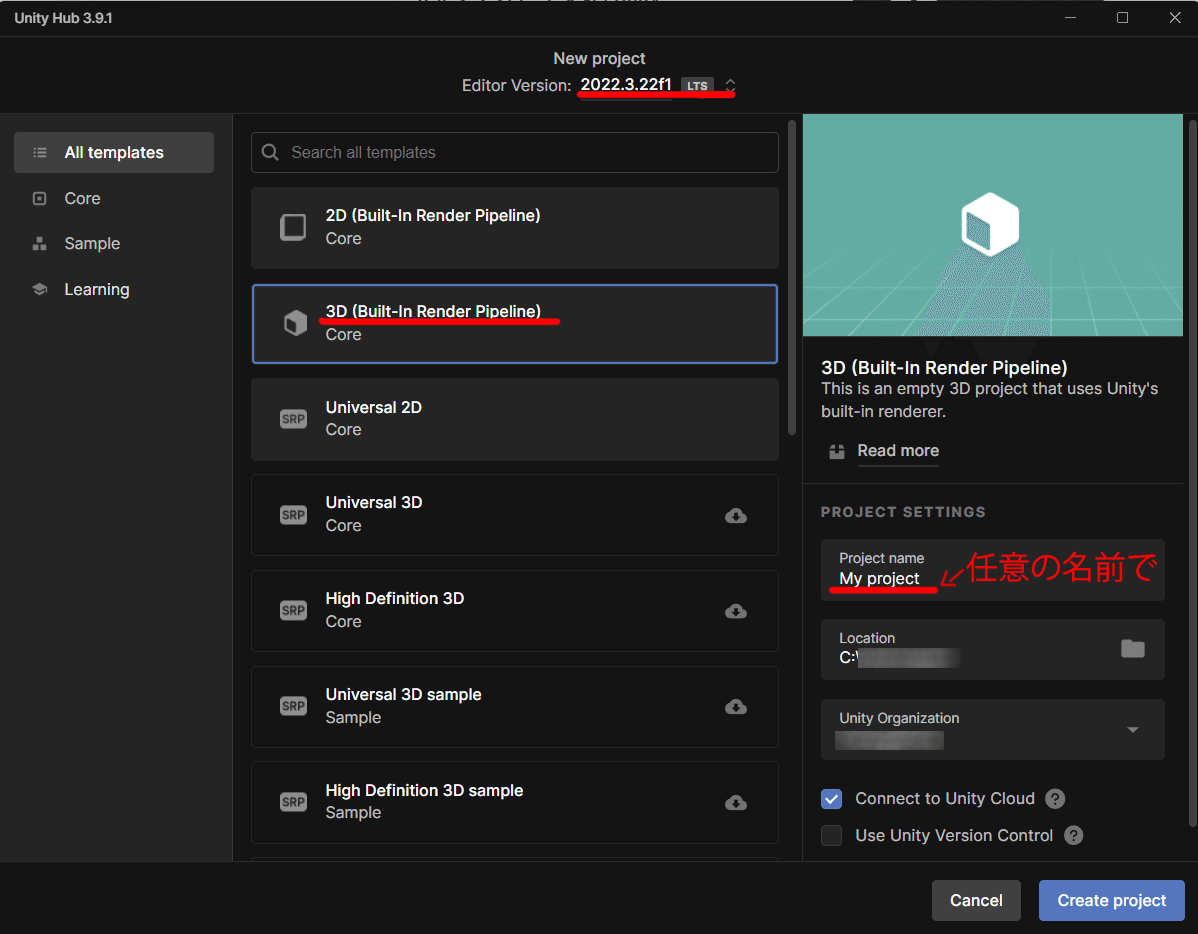This screenshot has width=1198, height=934.
Task: Click the 3D template preview image
Action: (992, 225)
